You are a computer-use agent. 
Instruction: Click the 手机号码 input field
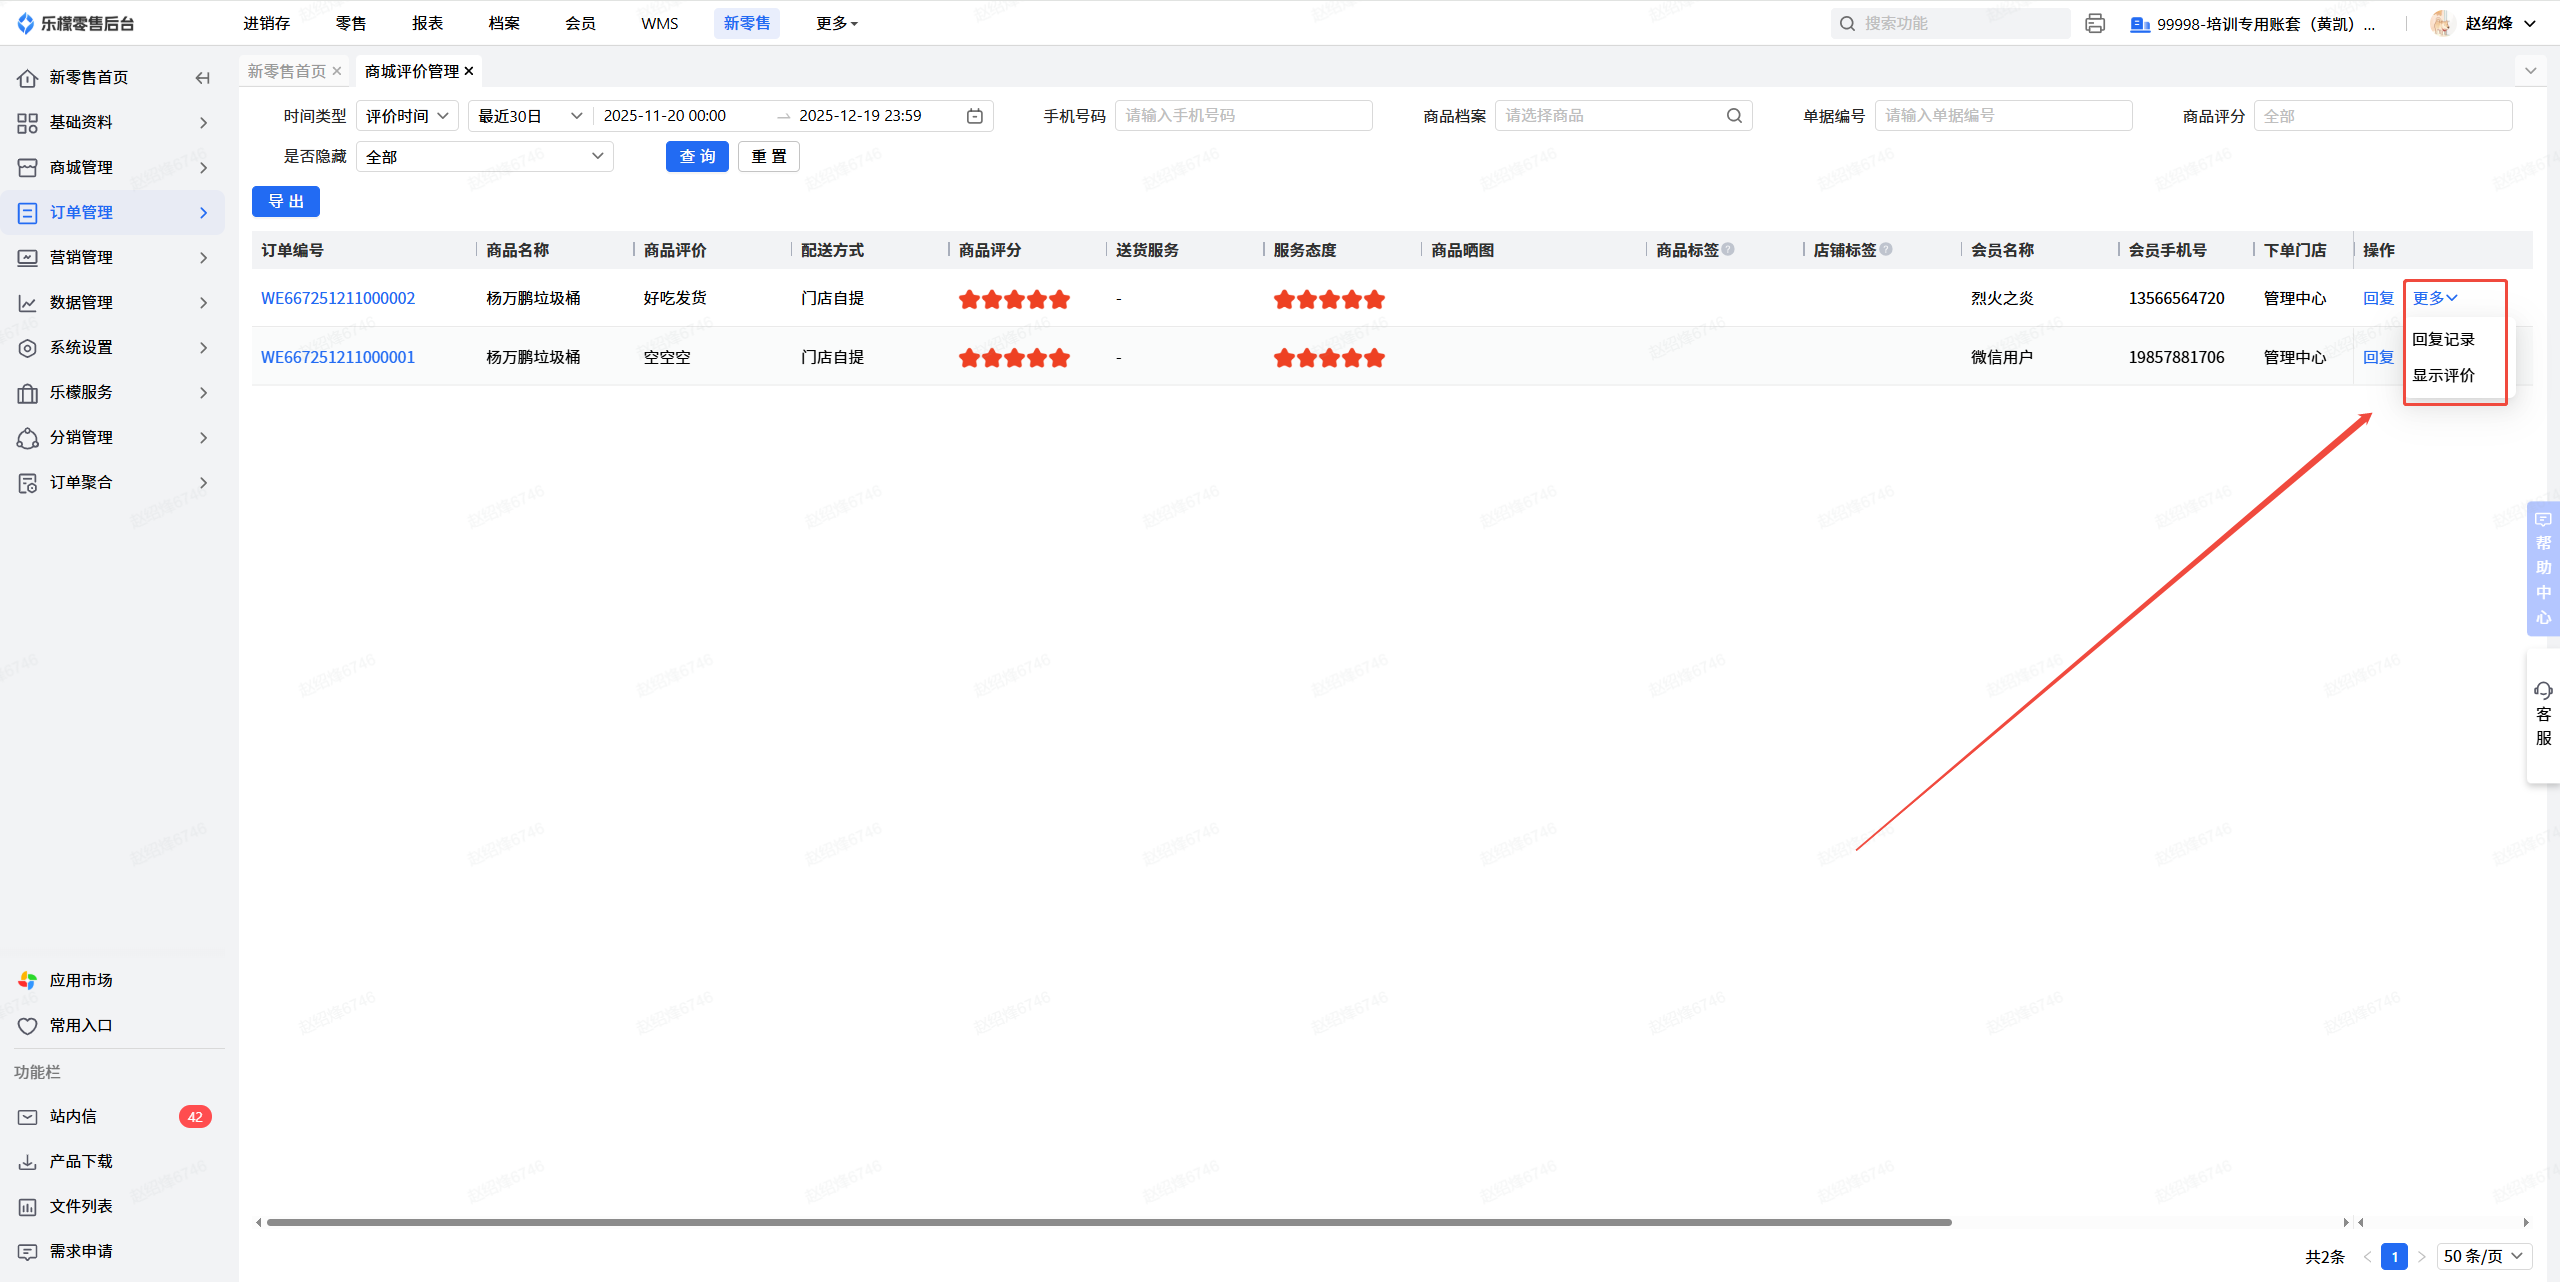pos(1243,116)
